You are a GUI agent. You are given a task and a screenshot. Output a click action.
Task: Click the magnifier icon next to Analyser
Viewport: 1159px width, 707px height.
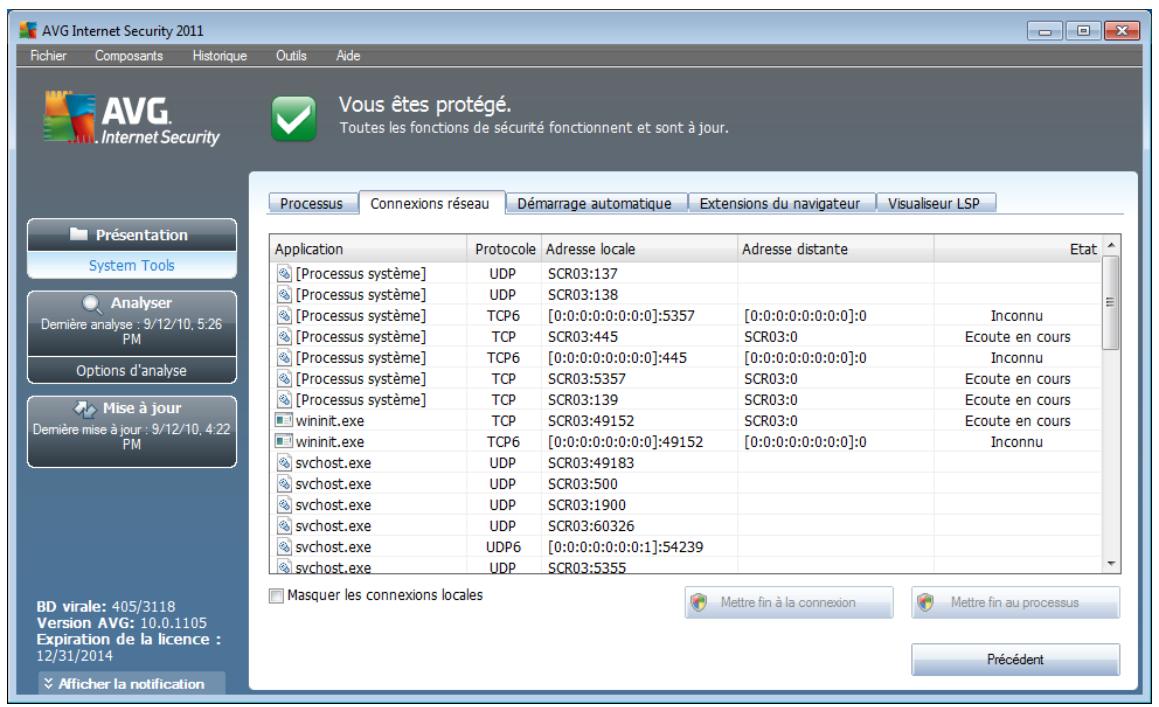tap(92, 303)
